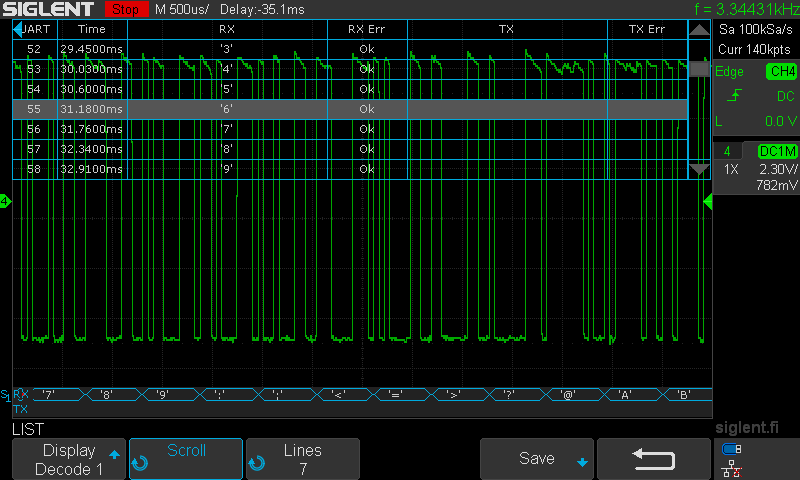Image resolution: width=800 pixels, height=480 pixels.
Task: Select the Lines 7 setting
Action: tap(303, 459)
